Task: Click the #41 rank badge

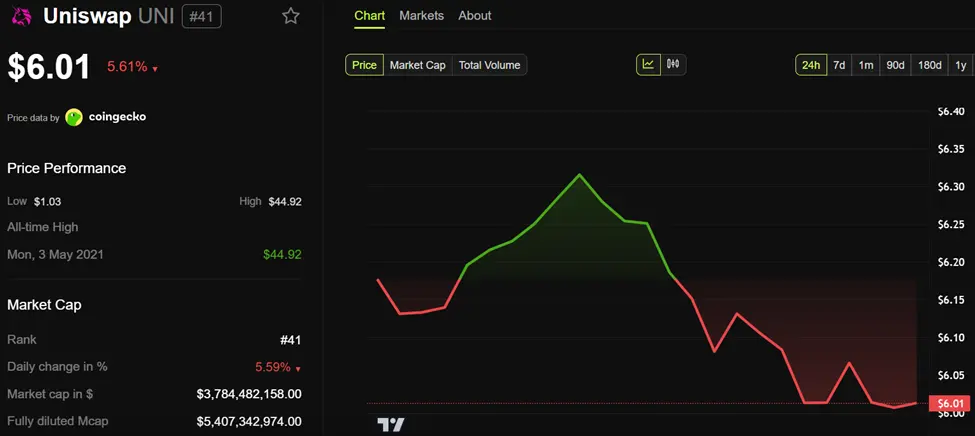Action: click(x=202, y=17)
